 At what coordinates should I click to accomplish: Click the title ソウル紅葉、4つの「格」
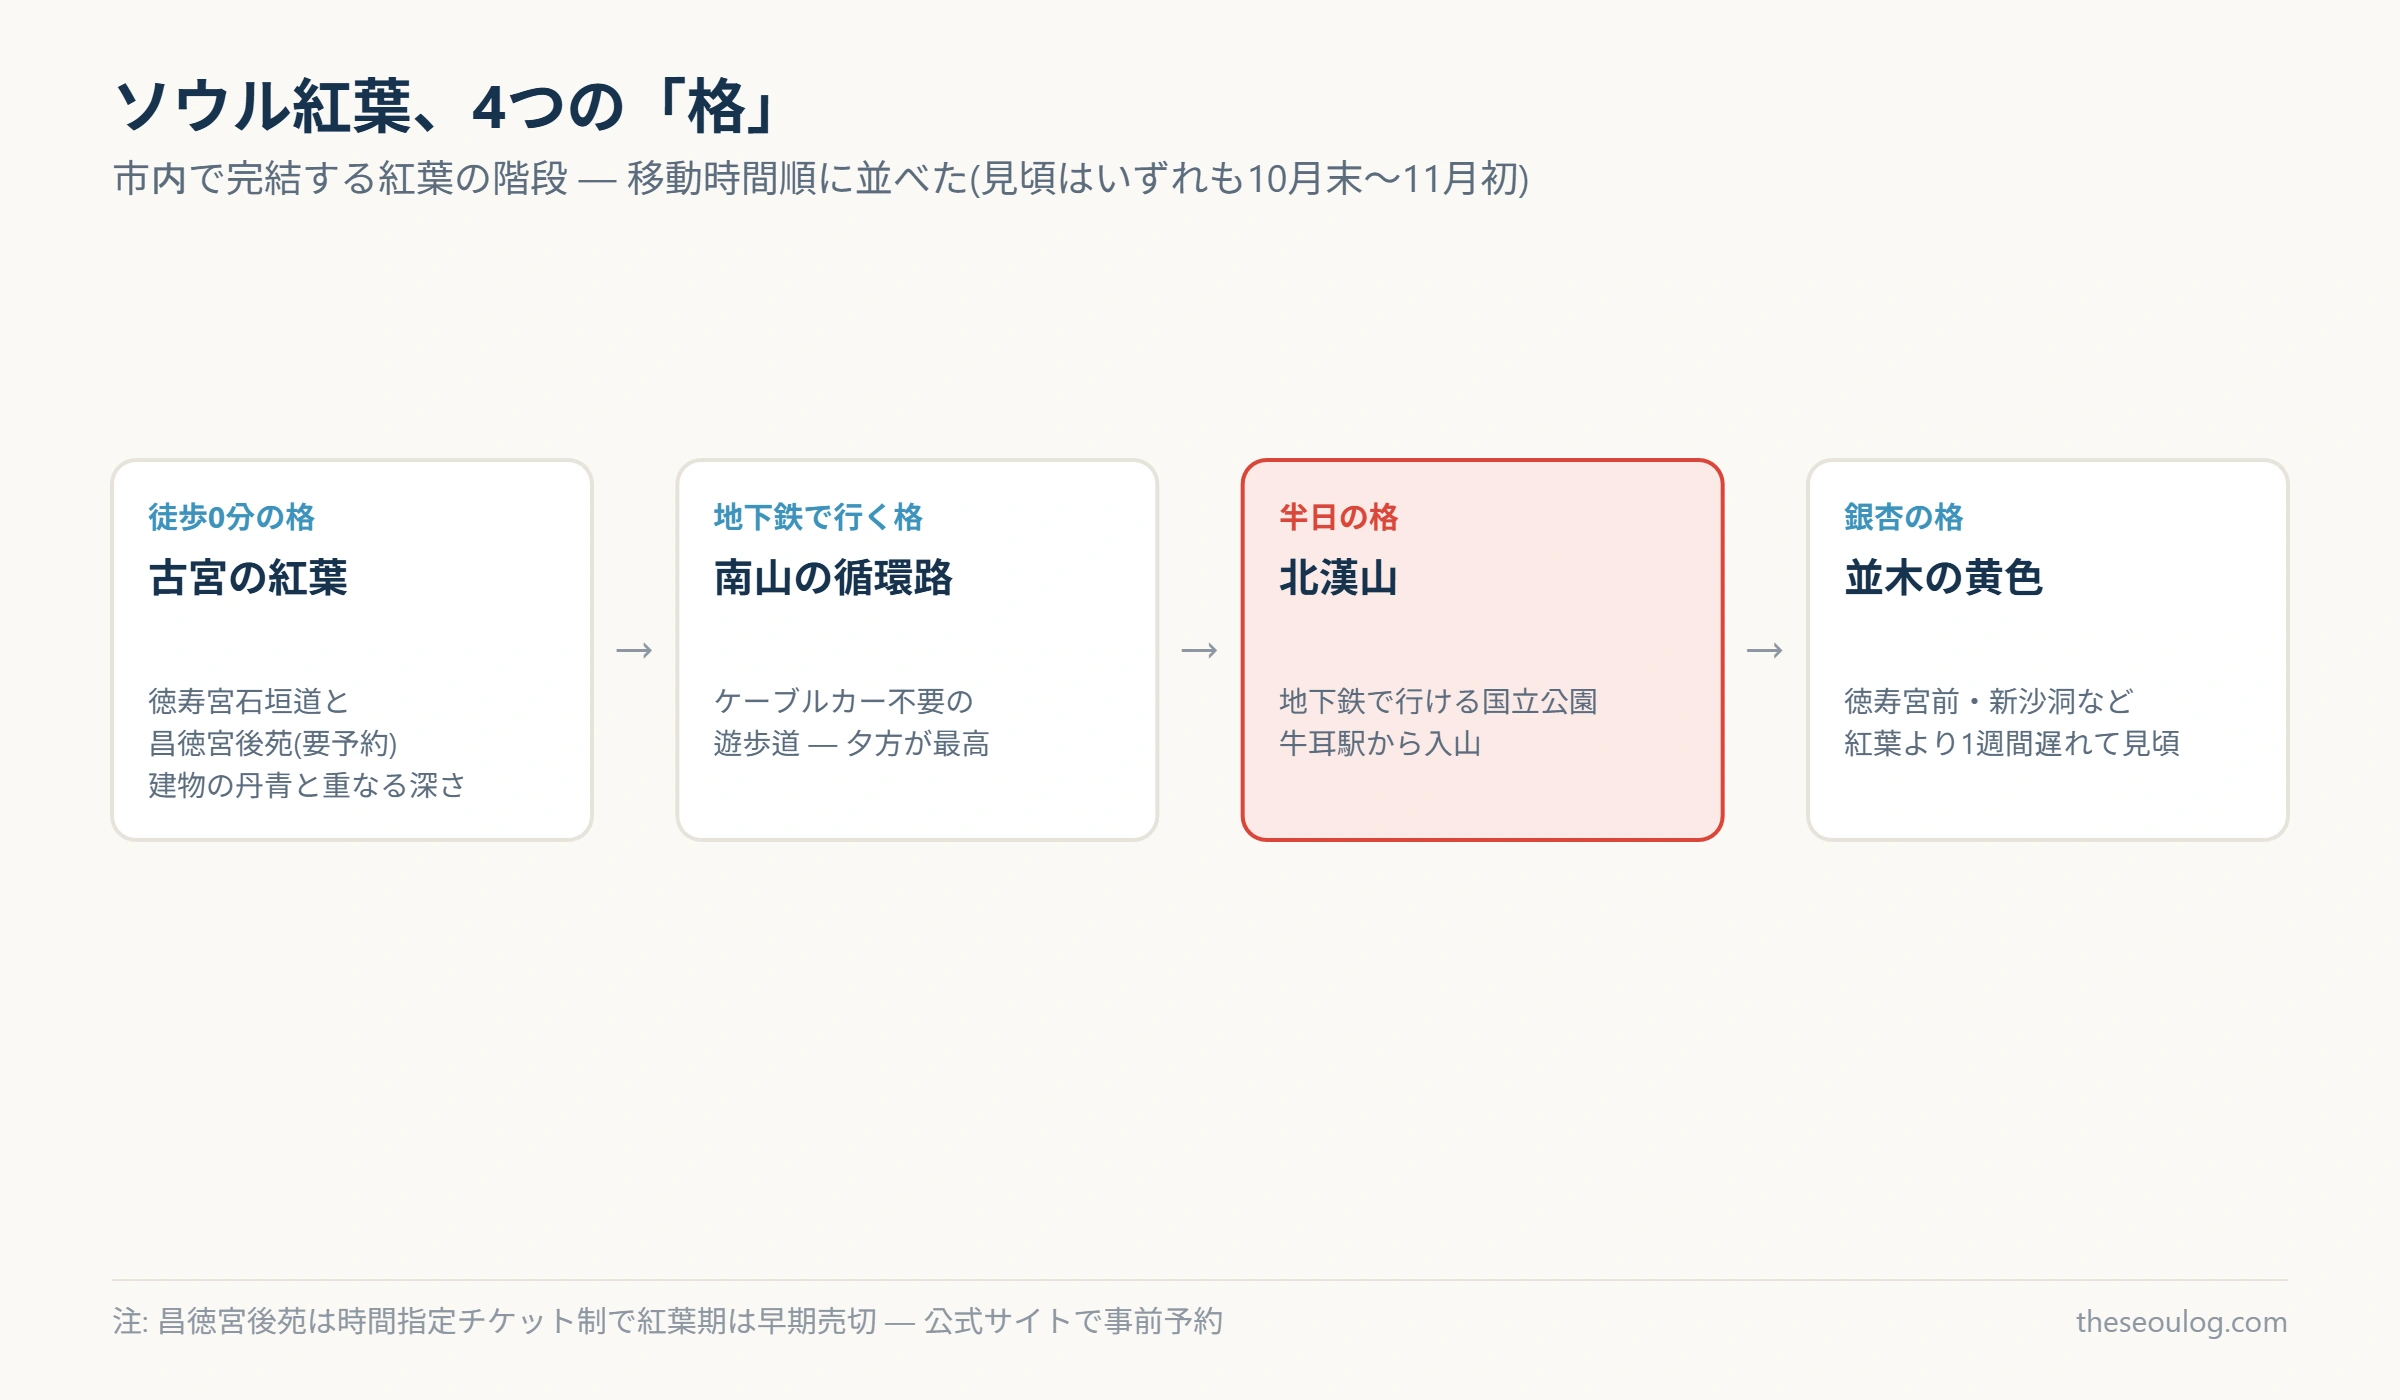click(x=446, y=106)
